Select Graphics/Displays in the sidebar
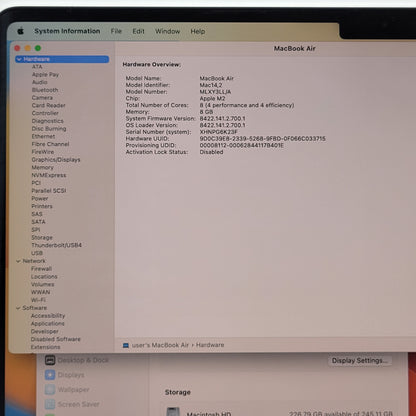The image size is (416, 416). tap(56, 160)
